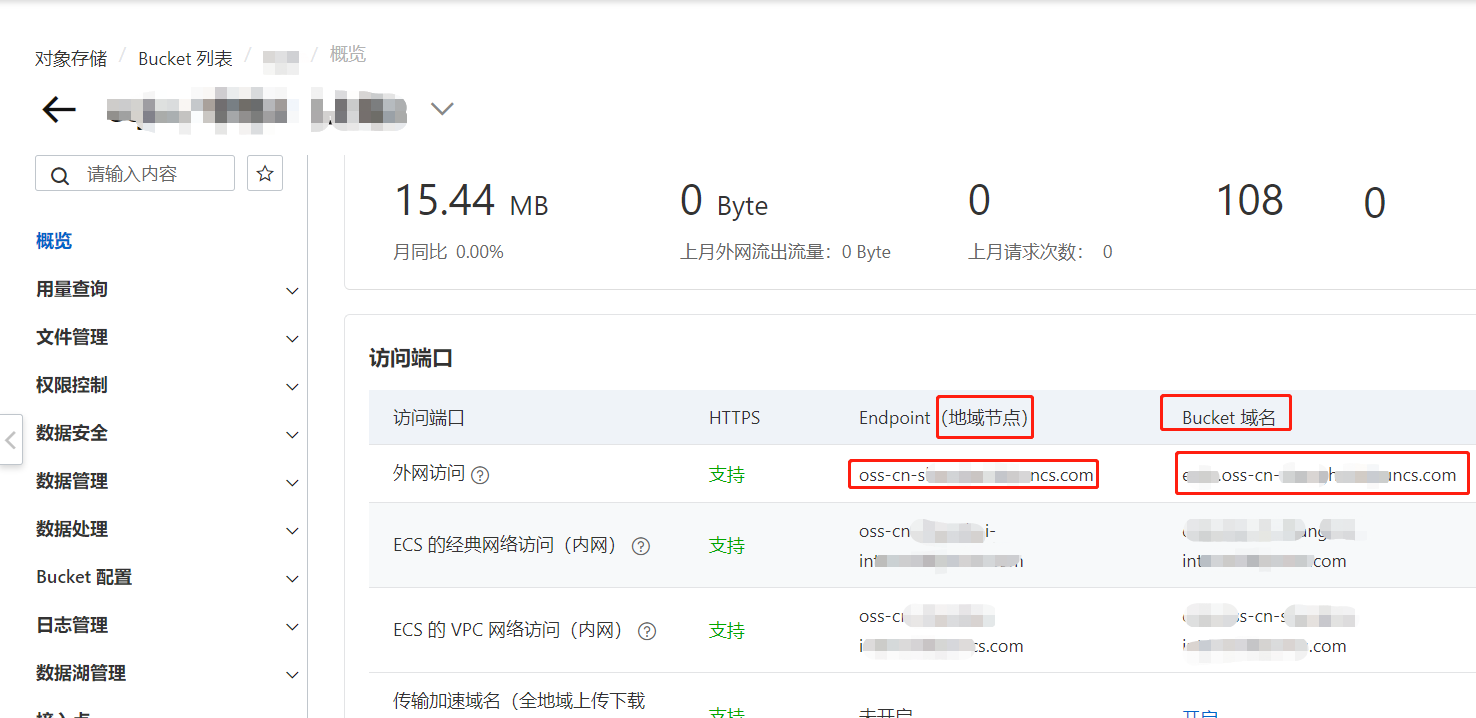The image size is (1476, 718).
Task: Expand 文件管理 menu section
Action: point(168,338)
